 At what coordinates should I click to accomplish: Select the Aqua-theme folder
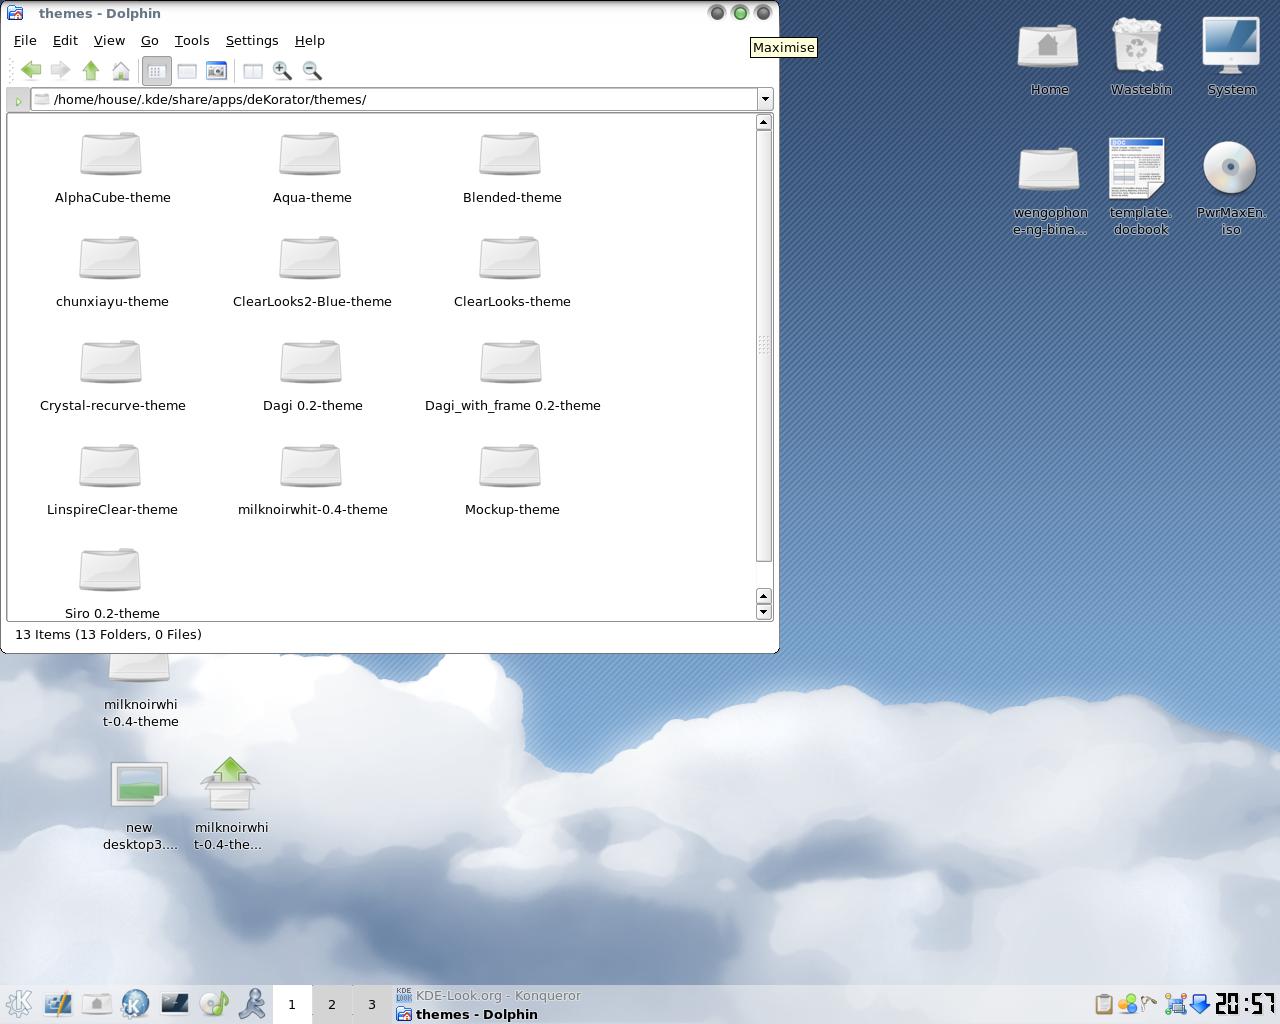[312, 167]
